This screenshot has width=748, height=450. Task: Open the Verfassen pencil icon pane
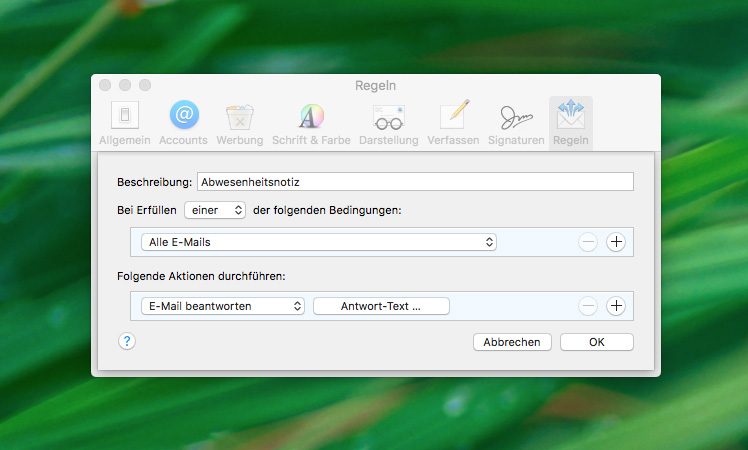point(453,123)
